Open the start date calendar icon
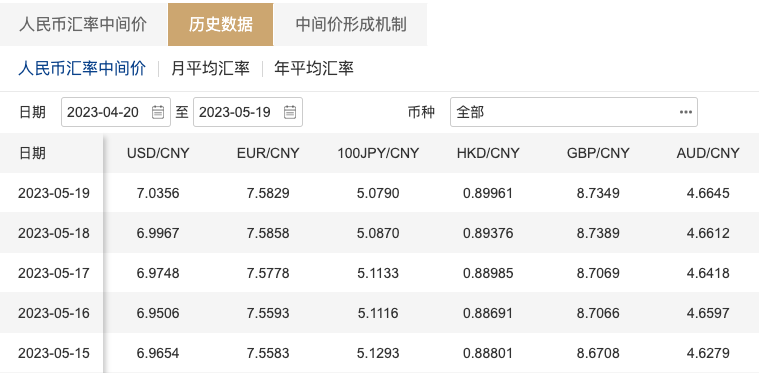 [x=158, y=112]
